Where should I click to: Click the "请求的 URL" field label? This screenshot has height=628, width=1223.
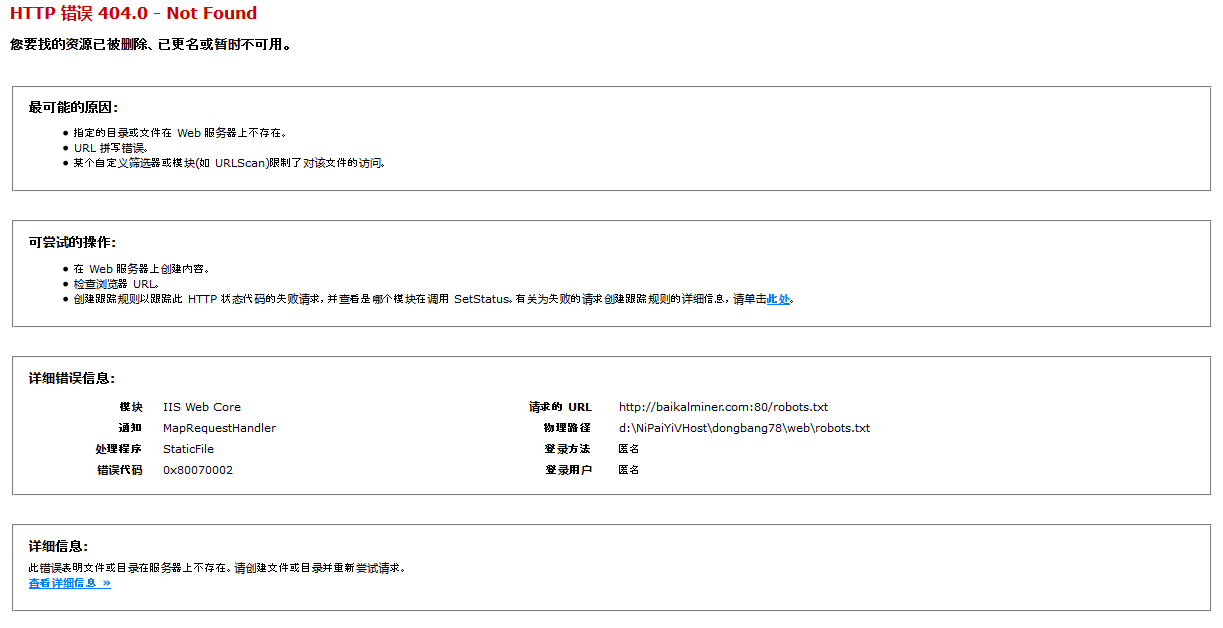[560, 407]
